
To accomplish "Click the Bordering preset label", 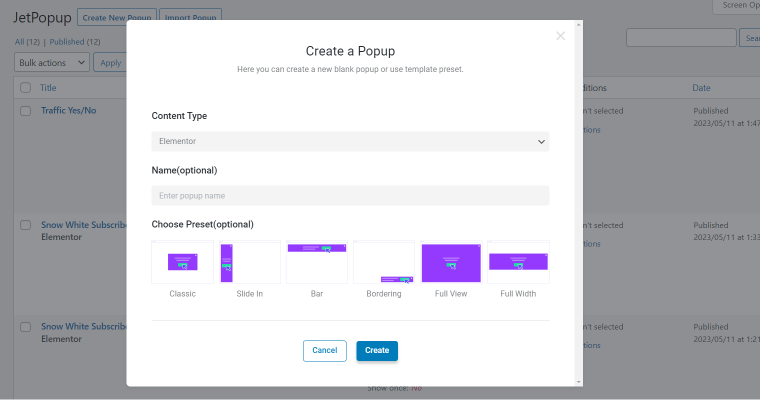I will pyautogui.click(x=384, y=294).
